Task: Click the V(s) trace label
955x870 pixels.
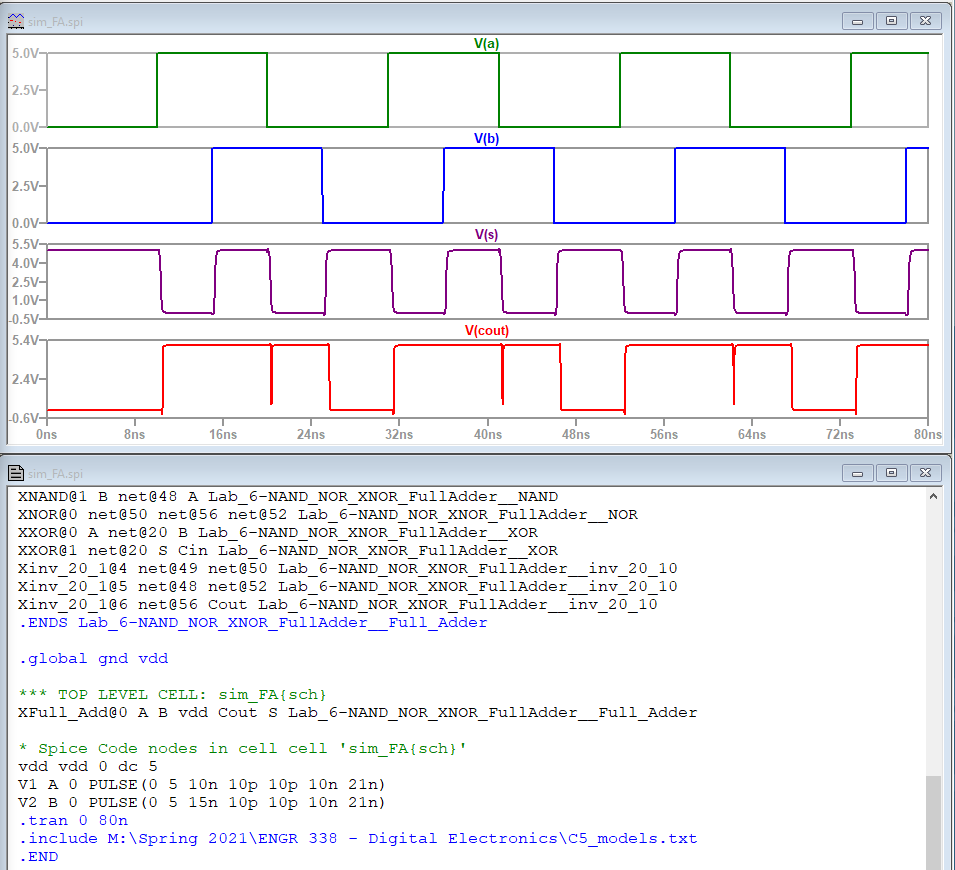Action: click(486, 235)
